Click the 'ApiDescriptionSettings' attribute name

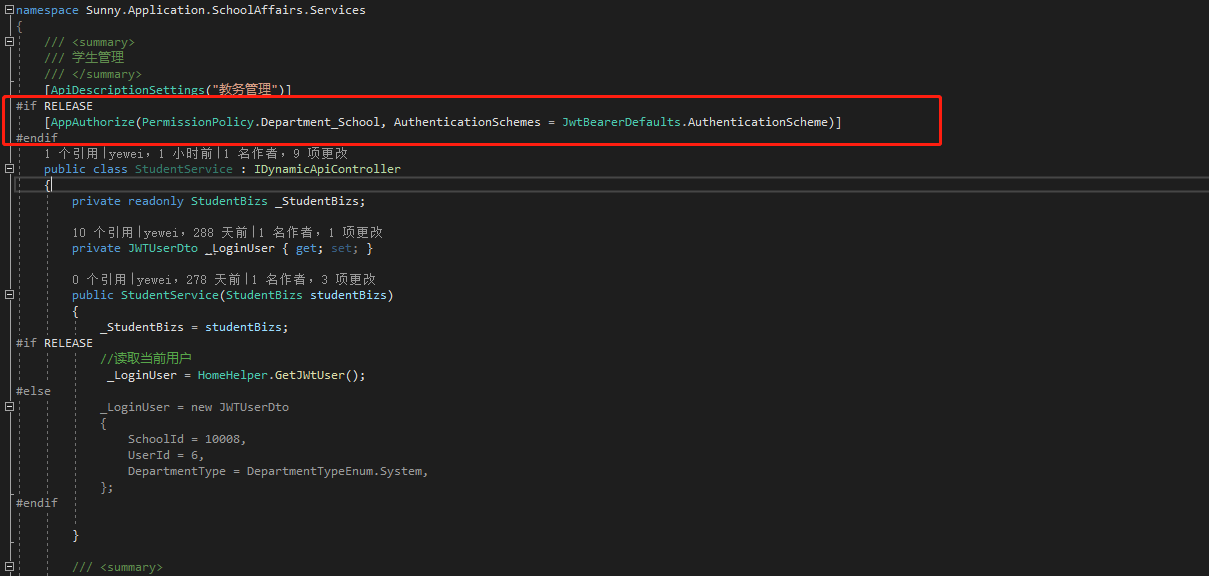pyautogui.click(x=128, y=90)
